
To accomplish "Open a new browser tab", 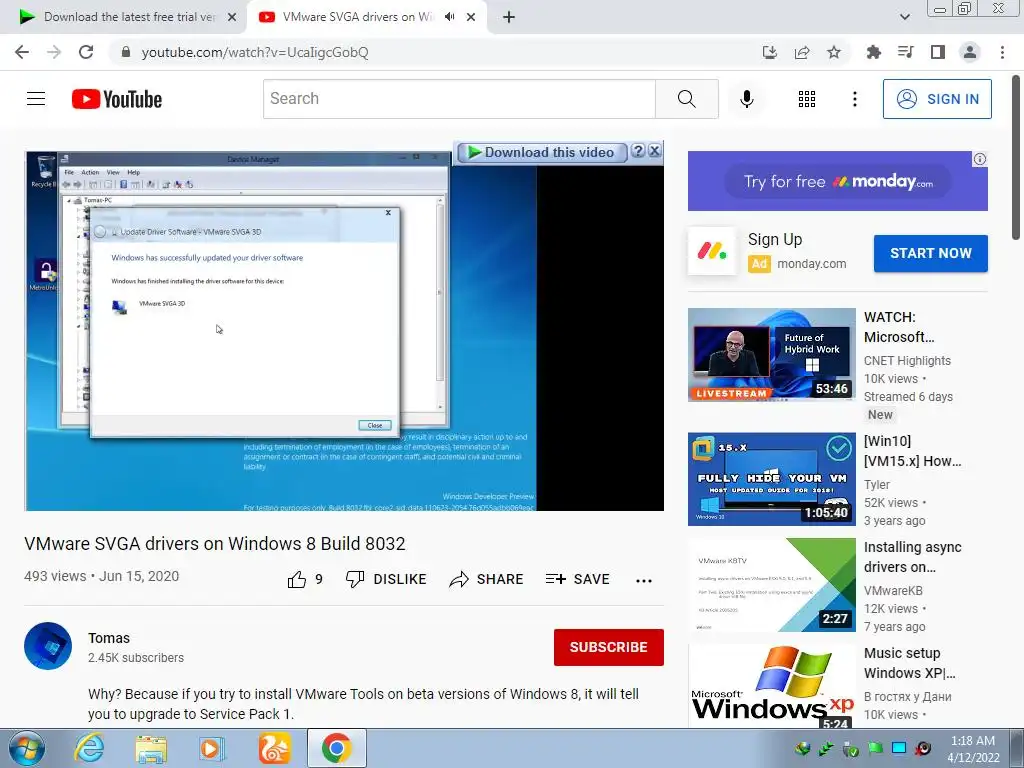I will pos(509,17).
